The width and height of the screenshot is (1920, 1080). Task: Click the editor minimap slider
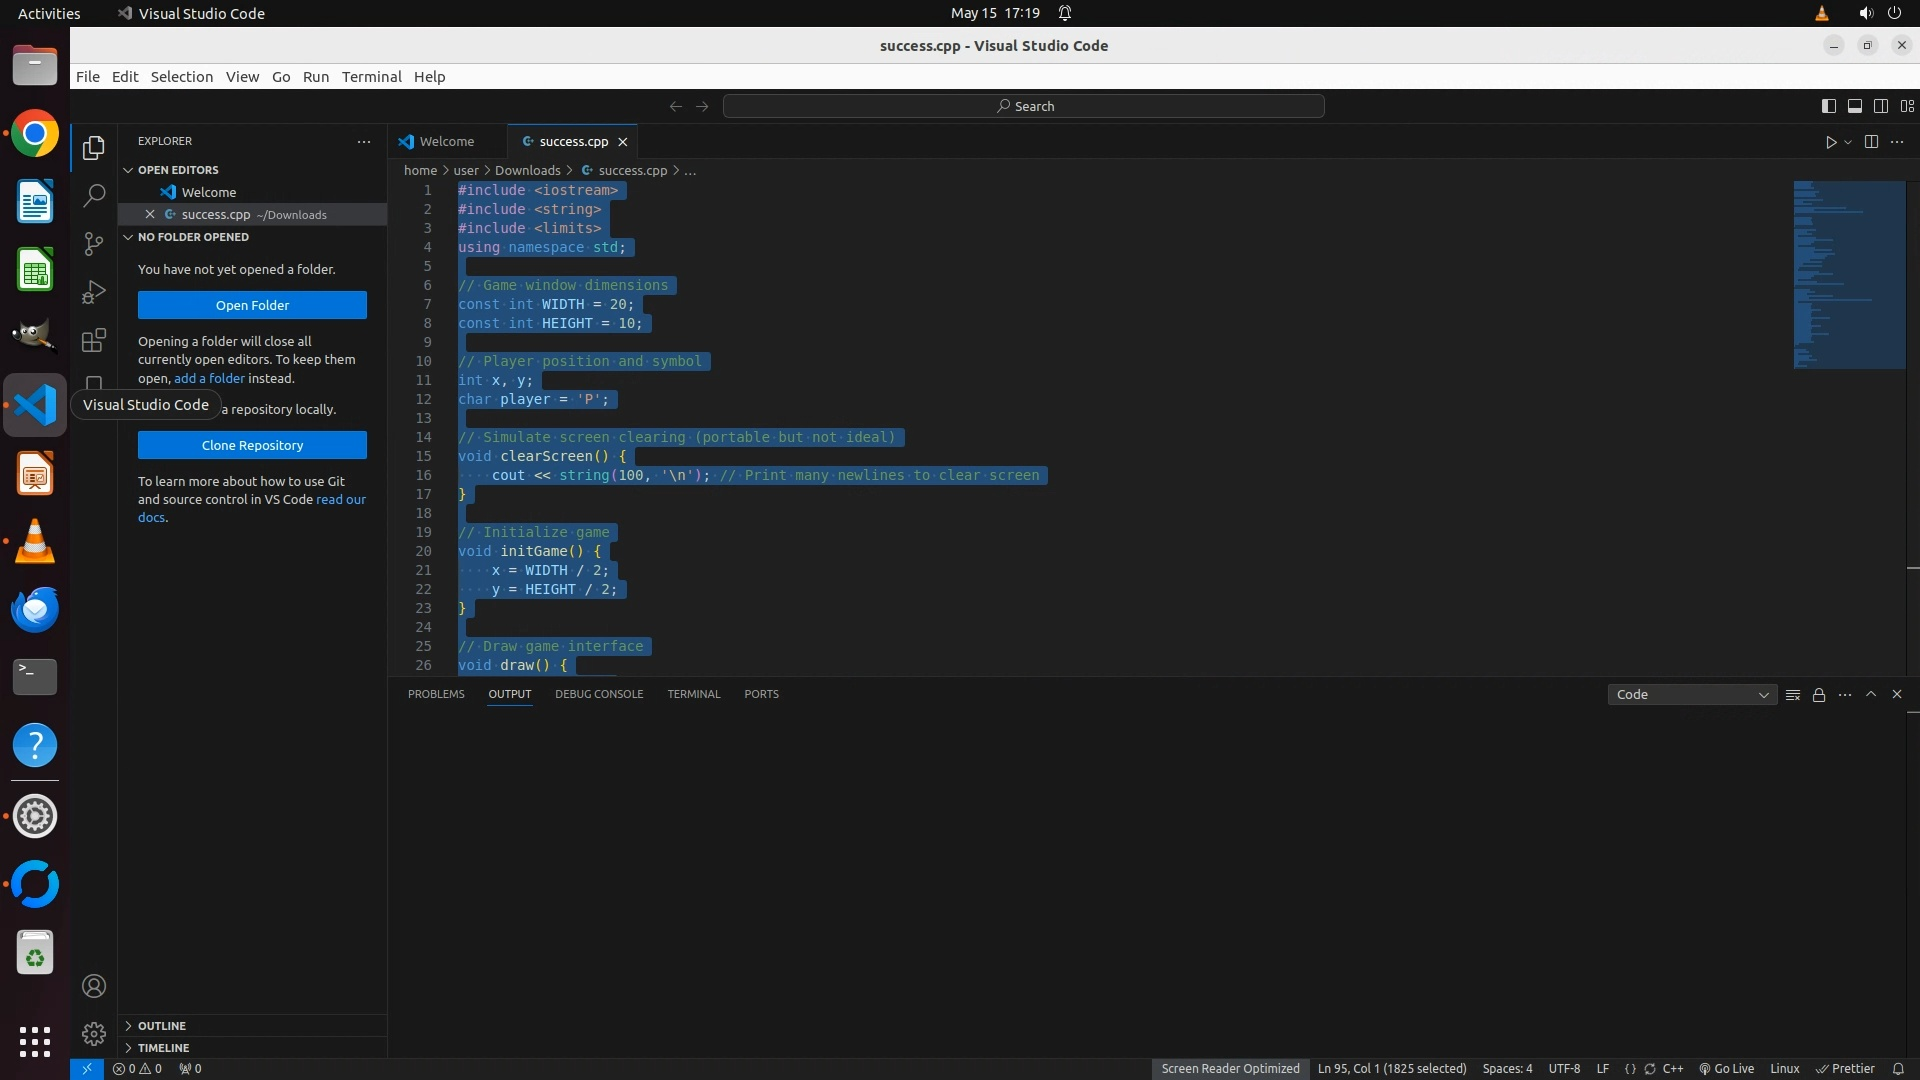[x=1848, y=274]
